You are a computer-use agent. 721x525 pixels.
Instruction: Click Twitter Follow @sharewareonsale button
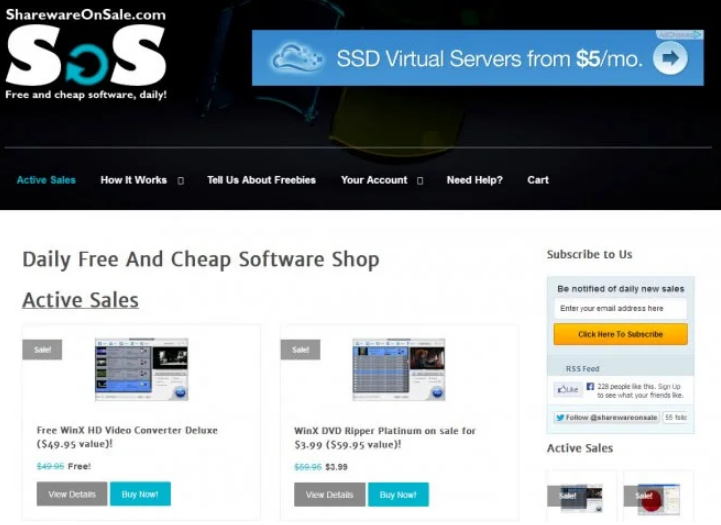[x=607, y=417]
